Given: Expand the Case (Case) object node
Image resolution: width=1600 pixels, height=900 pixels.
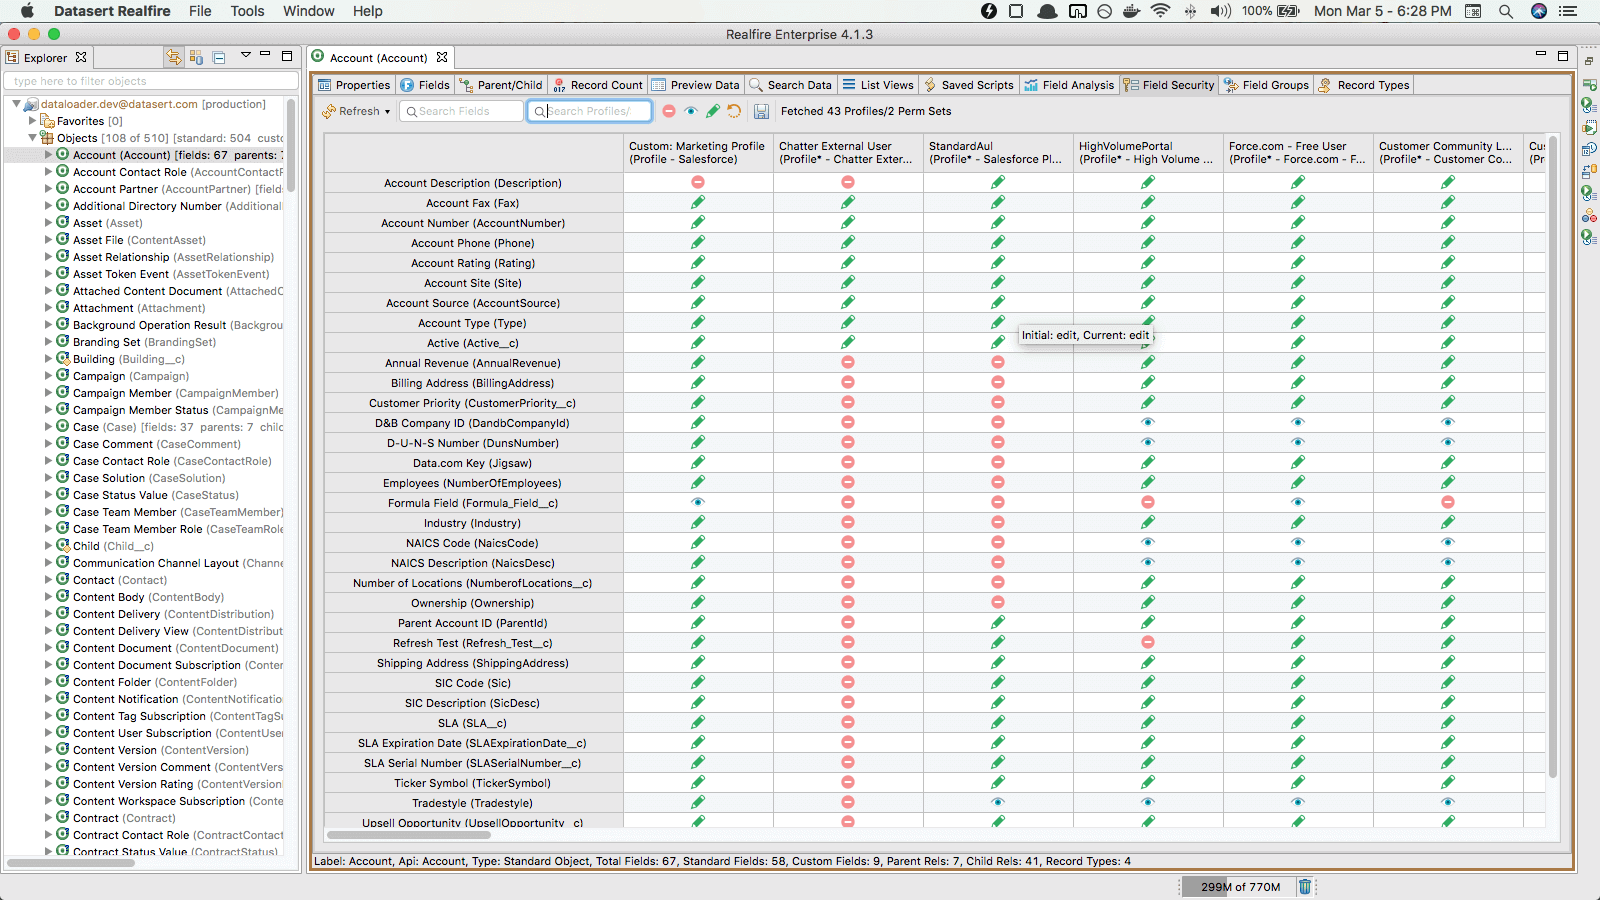Looking at the screenshot, I should tap(48, 427).
